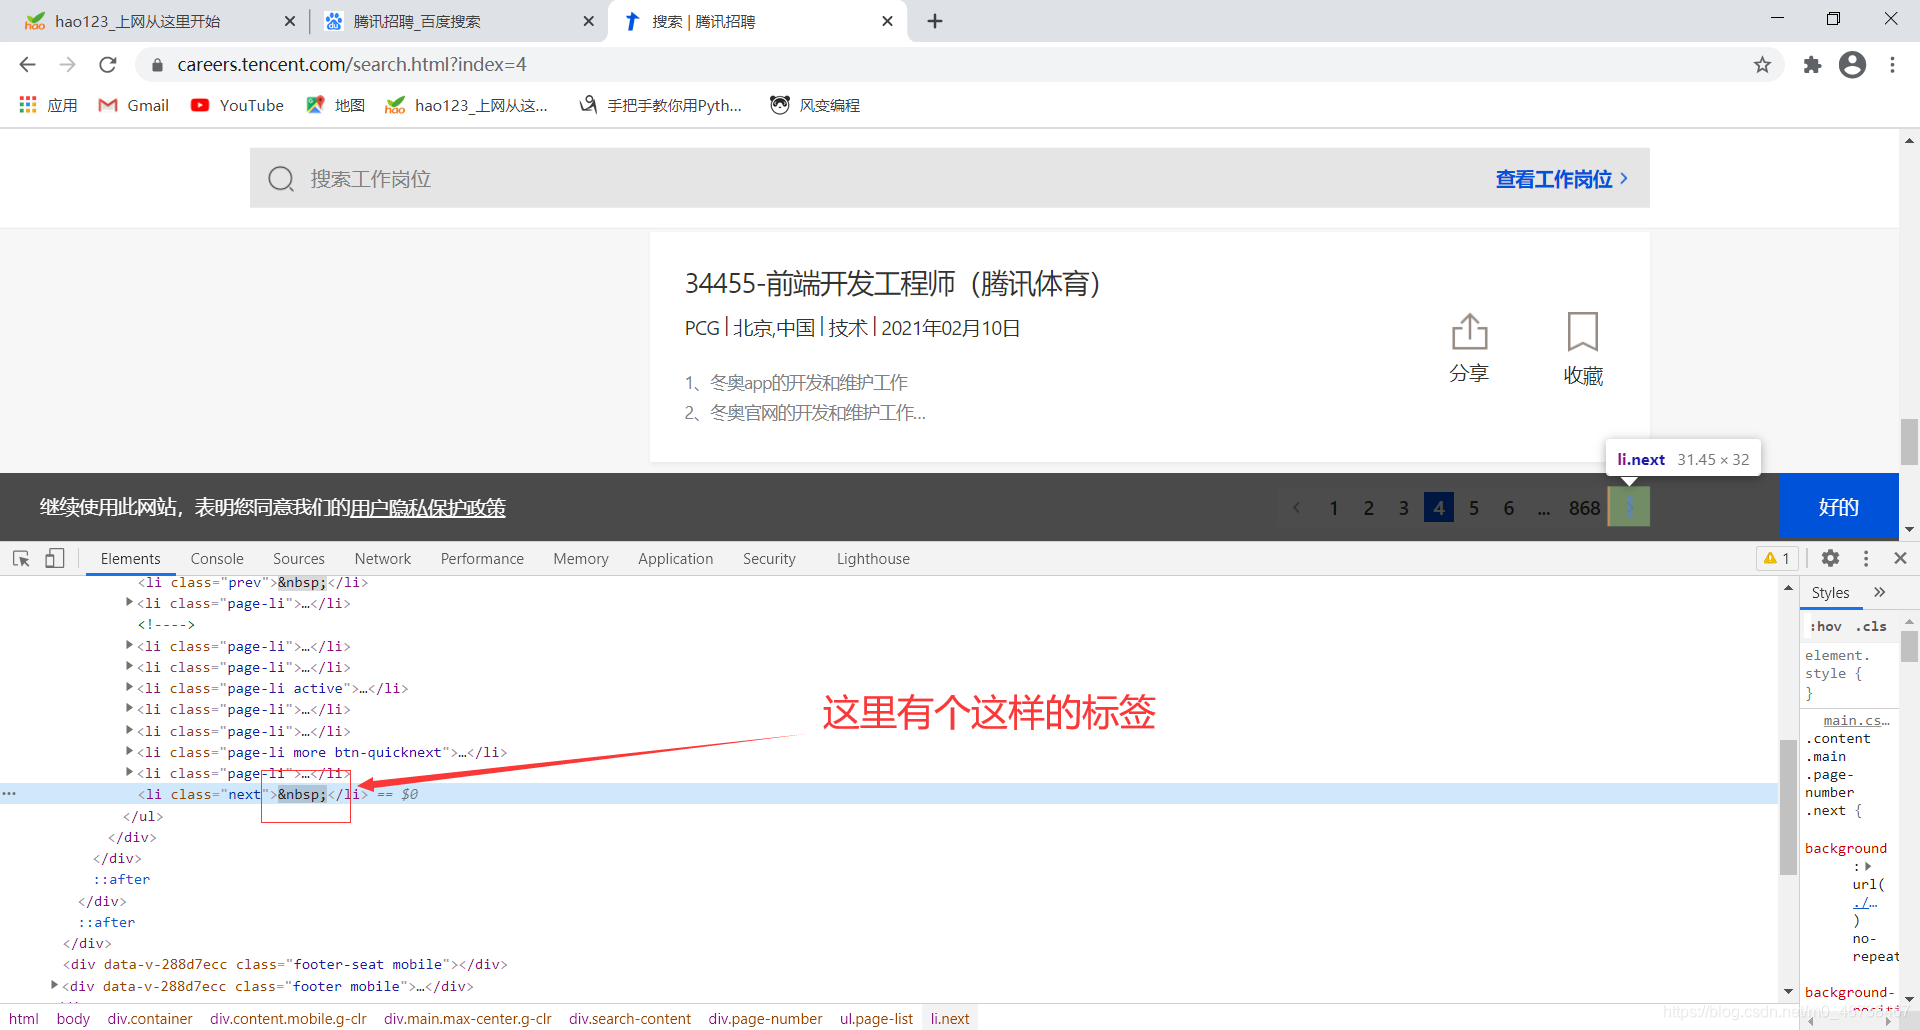Expand the footer mobile div element
Screen dimensions: 1920x1030
tap(54, 985)
